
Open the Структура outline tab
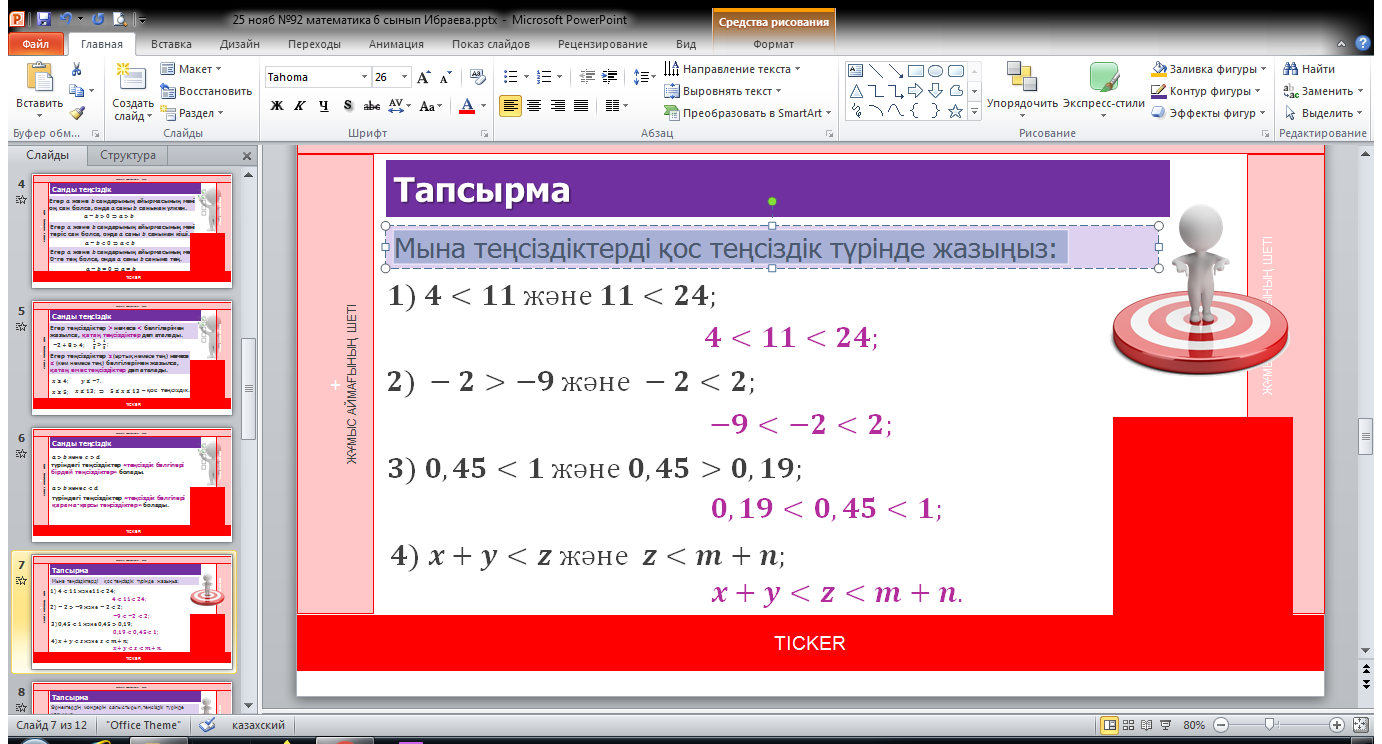point(128,155)
